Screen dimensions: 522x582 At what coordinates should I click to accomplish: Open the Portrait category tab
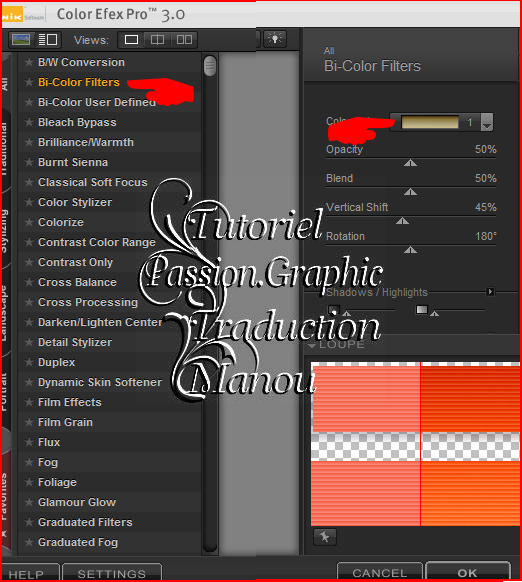coord(5,392)
